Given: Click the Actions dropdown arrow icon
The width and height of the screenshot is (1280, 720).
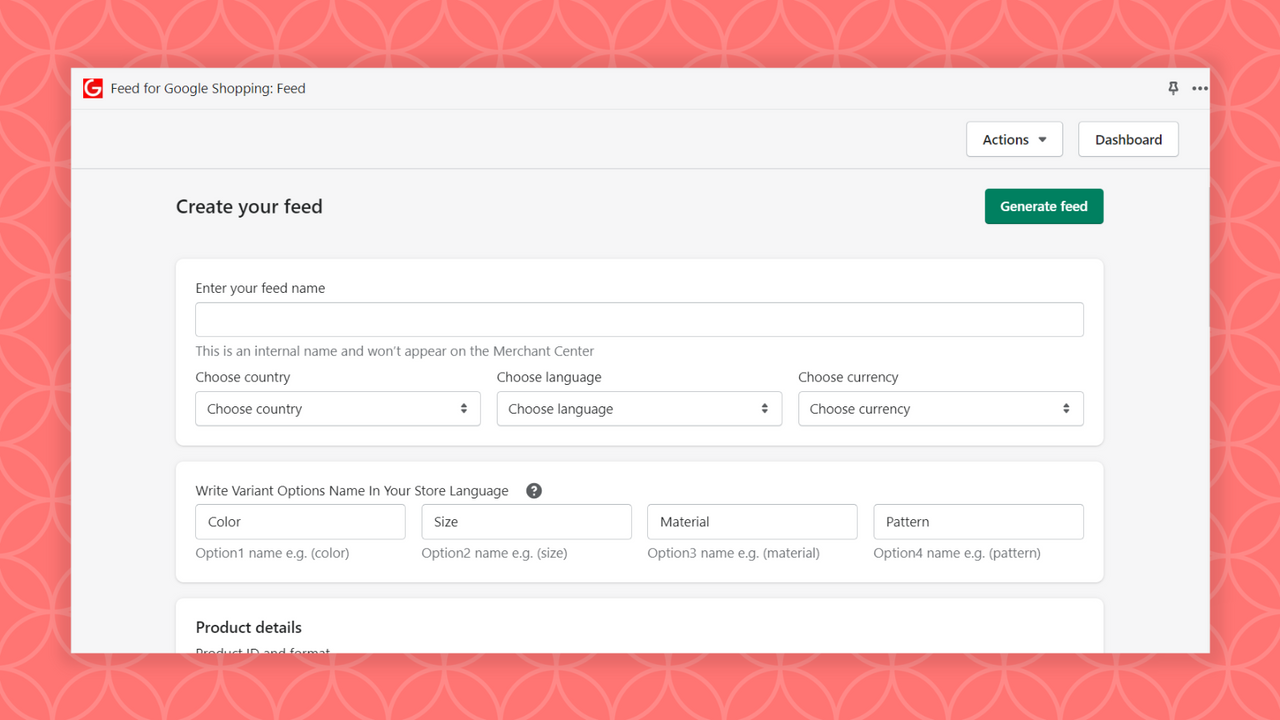Looking at the screenshot, I should click(x=1041, y=139).
